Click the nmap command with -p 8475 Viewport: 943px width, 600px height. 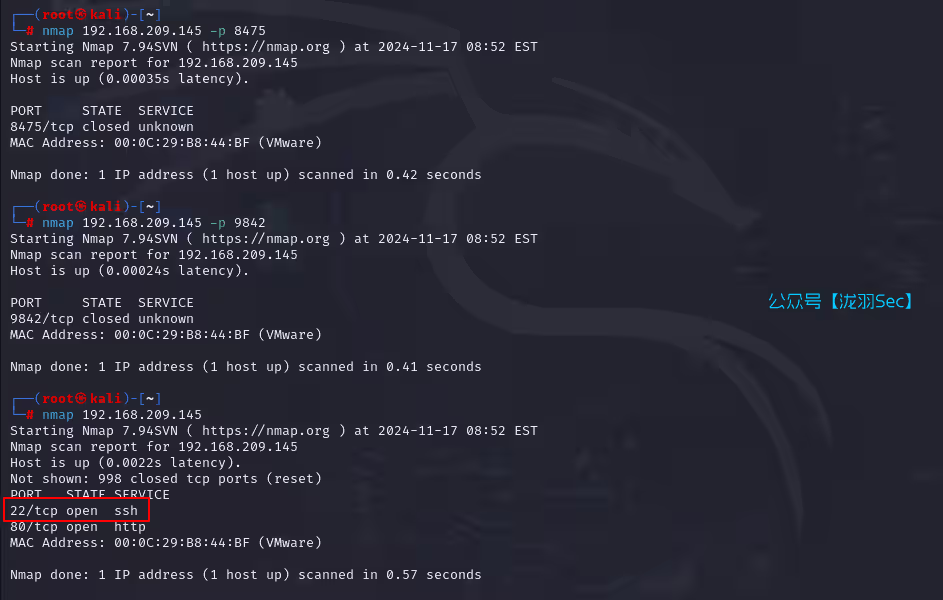click(153, 31)
